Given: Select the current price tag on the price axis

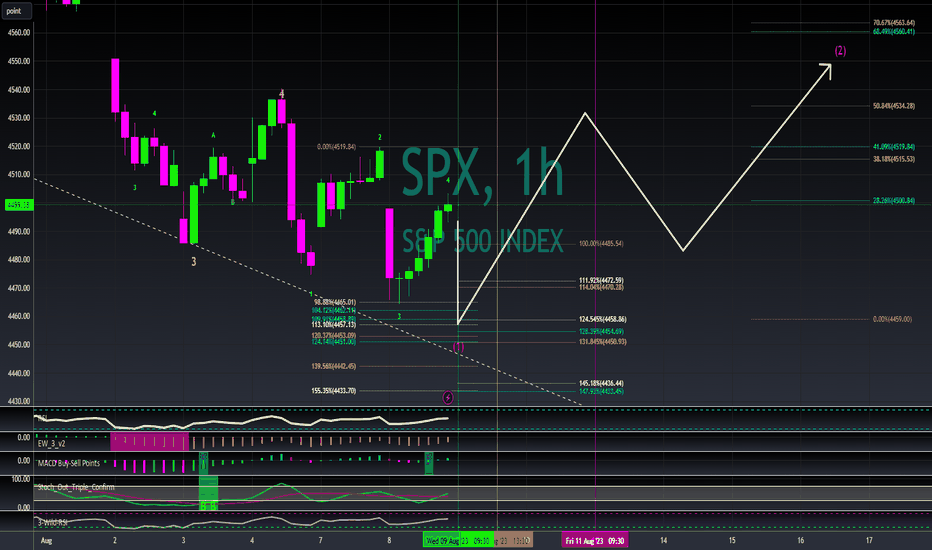Looking at the screenshot, I should pyautogui.click(x=19, y=205).
